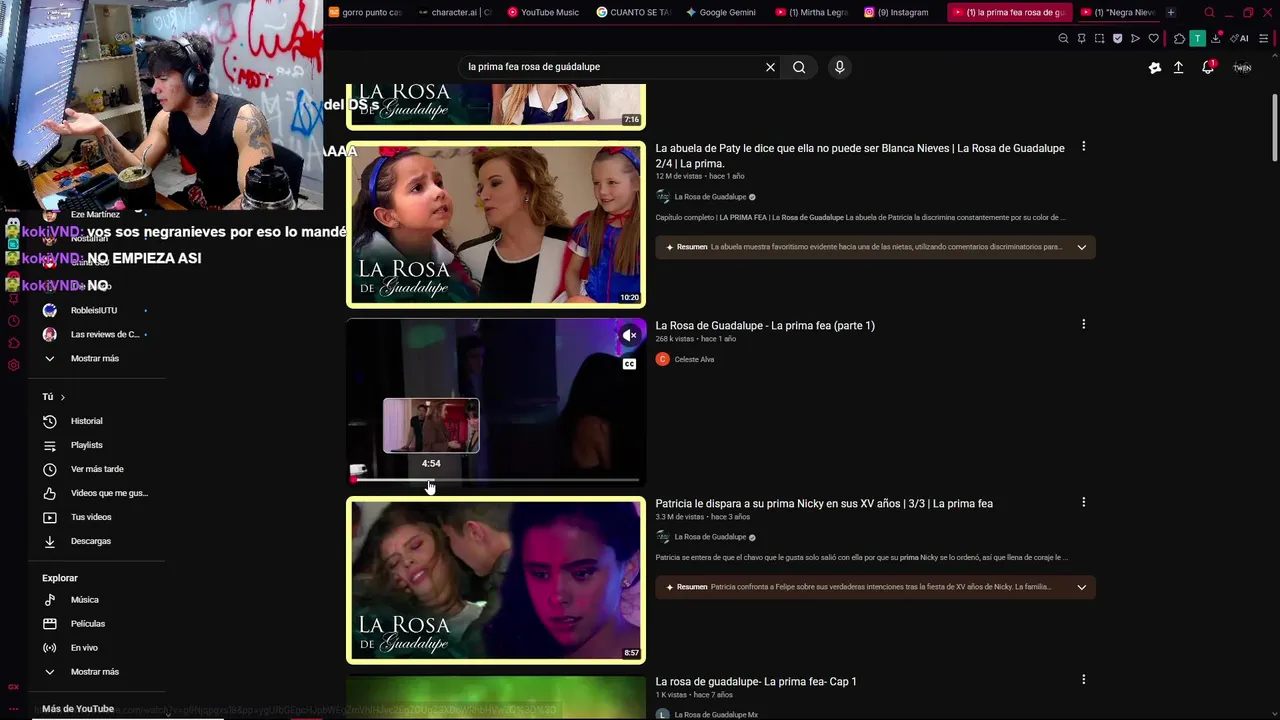This screenshot has height=720, width=1280.
Task: Search open tabs via tab bar magnifier
Action: (1209, 12)
